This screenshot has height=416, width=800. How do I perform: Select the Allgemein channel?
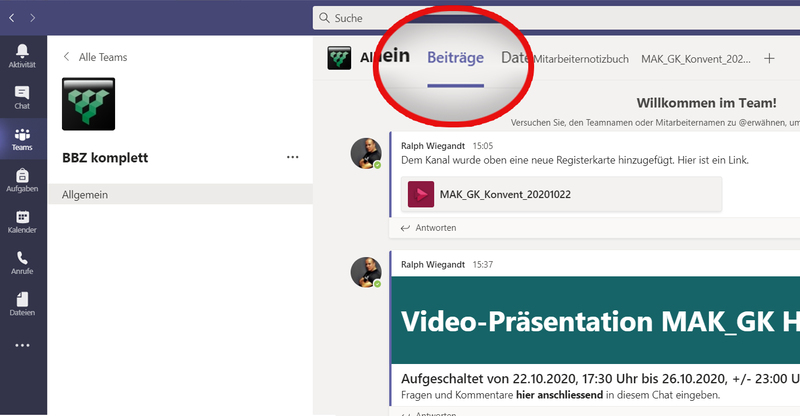click(180, 194)
